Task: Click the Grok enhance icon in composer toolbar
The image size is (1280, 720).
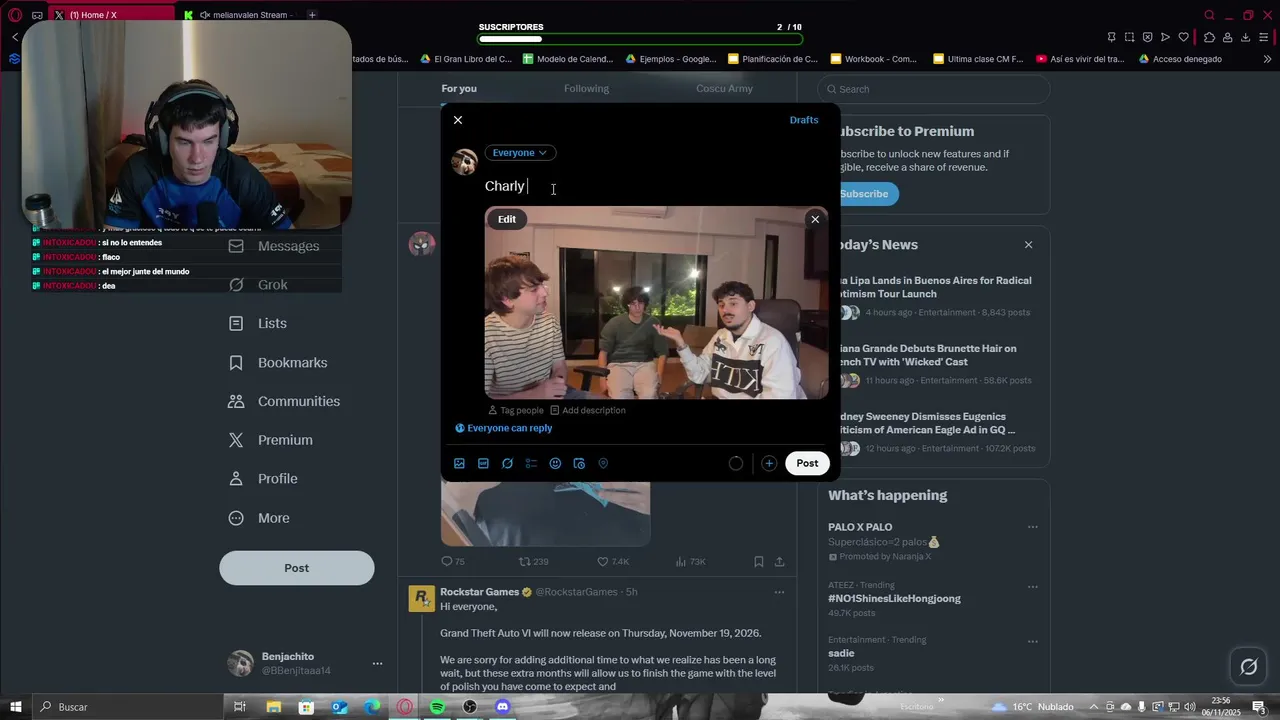Action: point(507,464)
